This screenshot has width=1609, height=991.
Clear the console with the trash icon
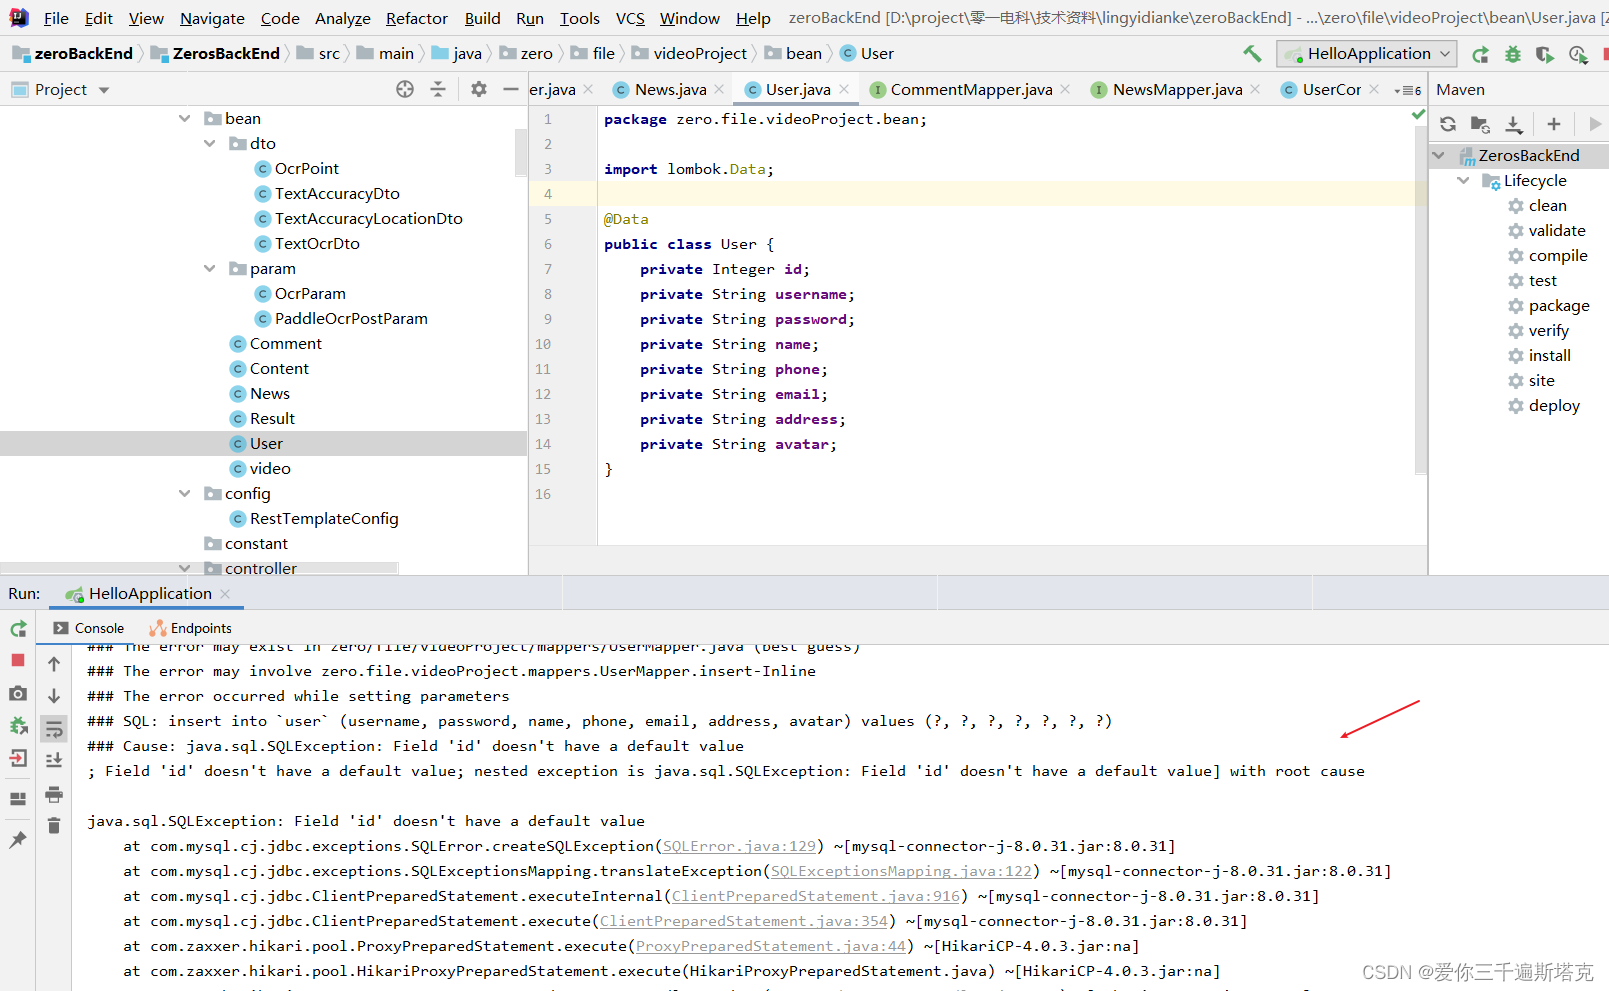tap(54, 825)
